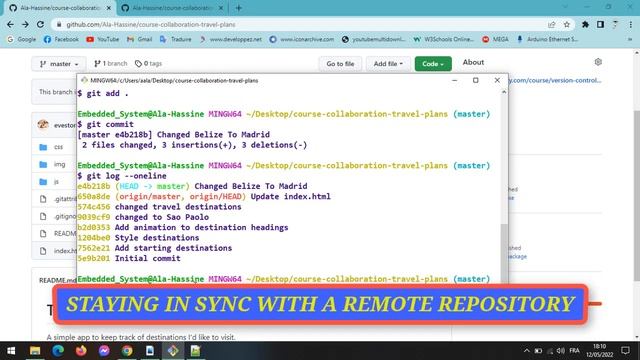Open Chrome from taskbar
This screenshot has width=640, height=360.
[127, 351]
